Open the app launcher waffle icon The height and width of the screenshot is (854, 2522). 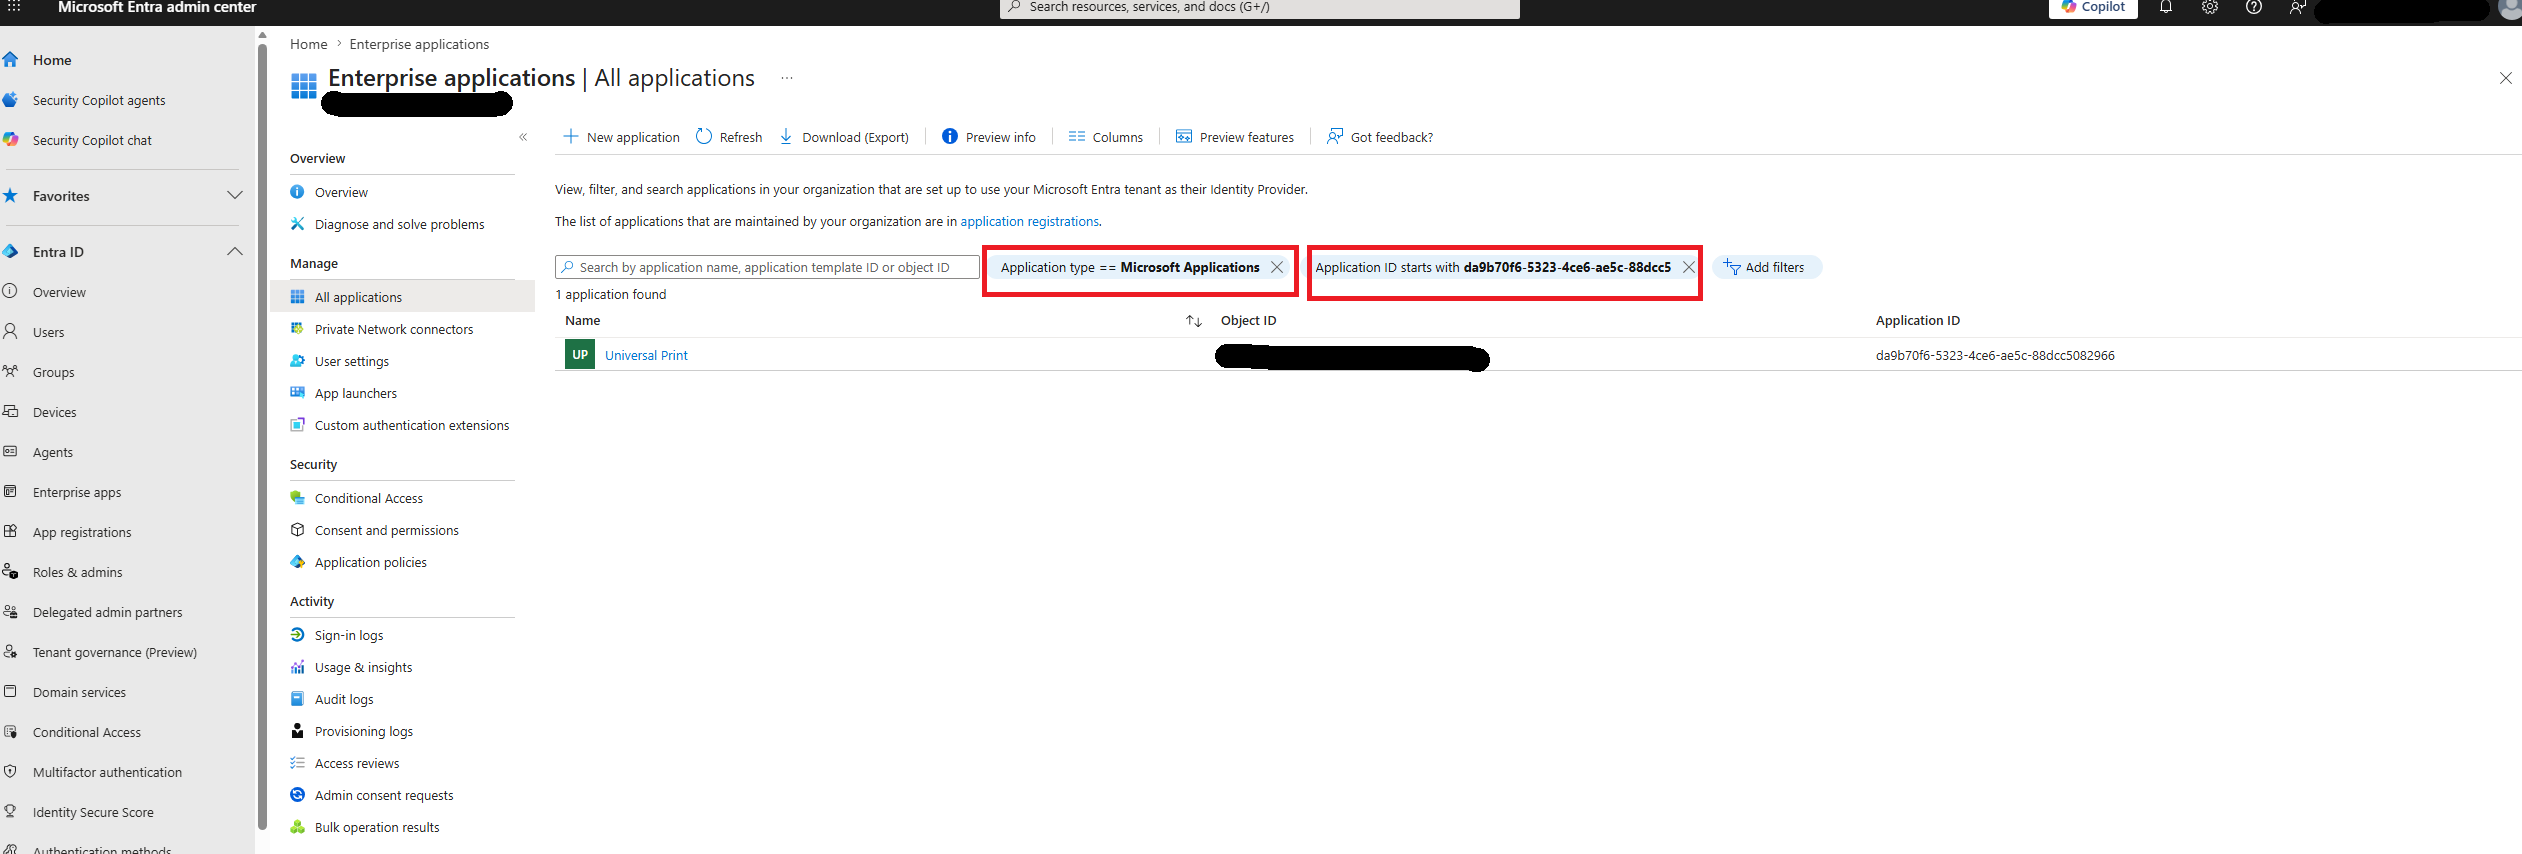tap(14, 7)
